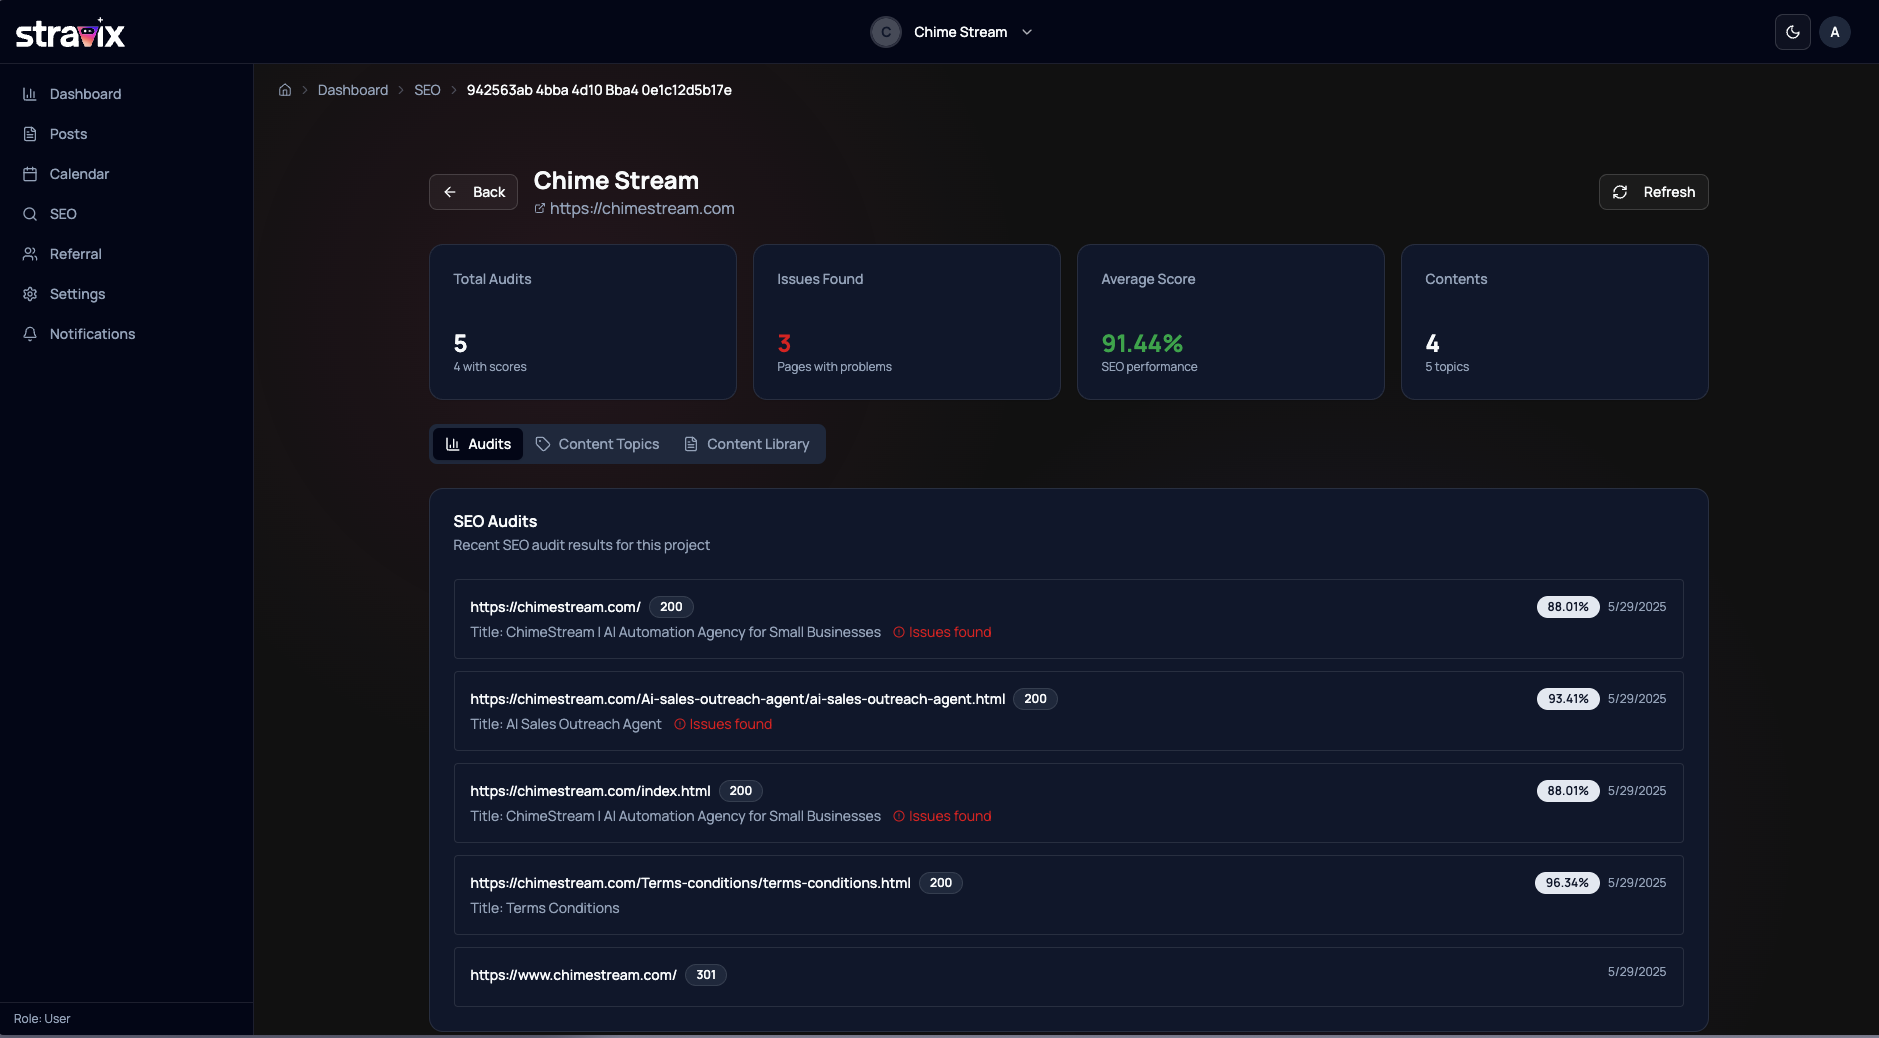
Task: Click the 96.34% score badge
Action: tap(1567, 883)
